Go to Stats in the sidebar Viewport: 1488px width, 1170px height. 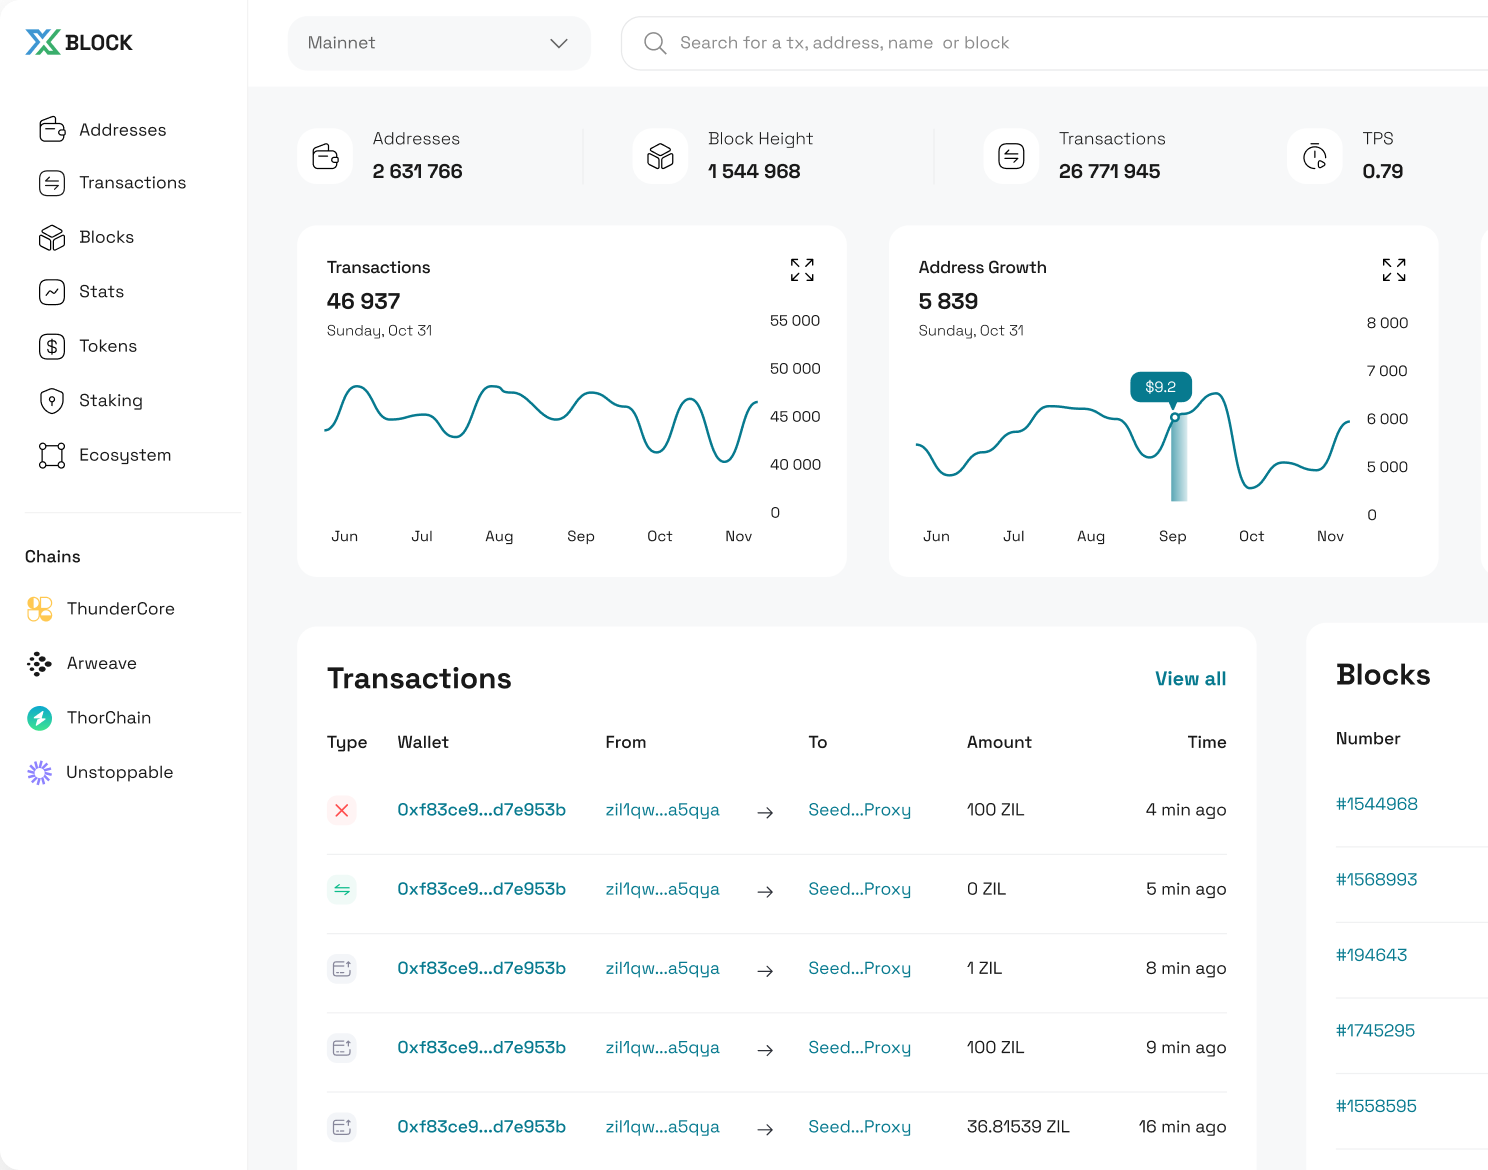point(102,292)
